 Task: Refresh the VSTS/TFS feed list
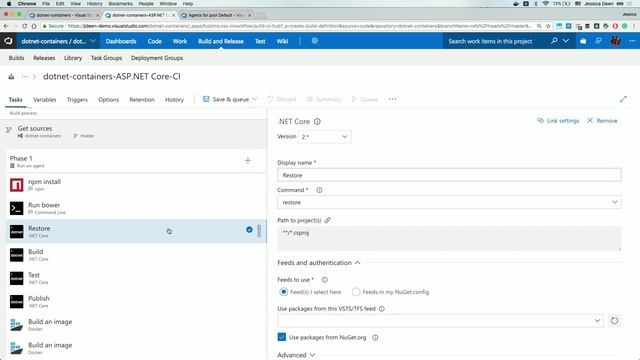click(x=614, y=320)
